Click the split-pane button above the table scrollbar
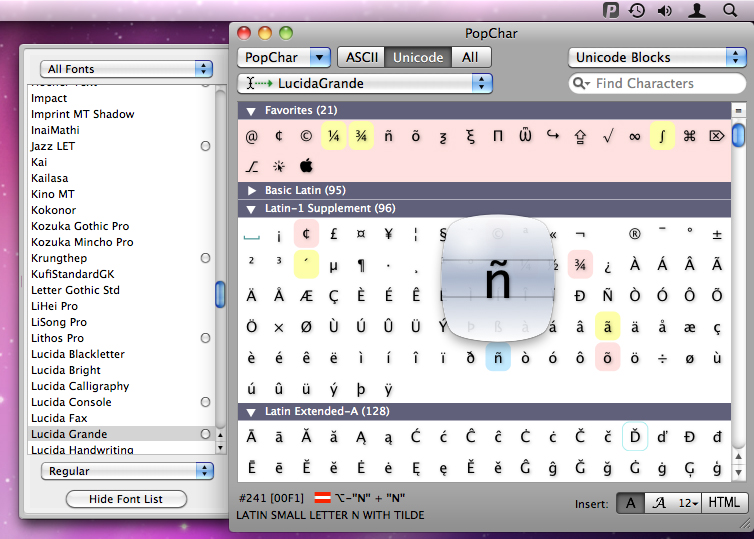The width and height of the screenshot is (754, 539). click(x=738, y=111)
